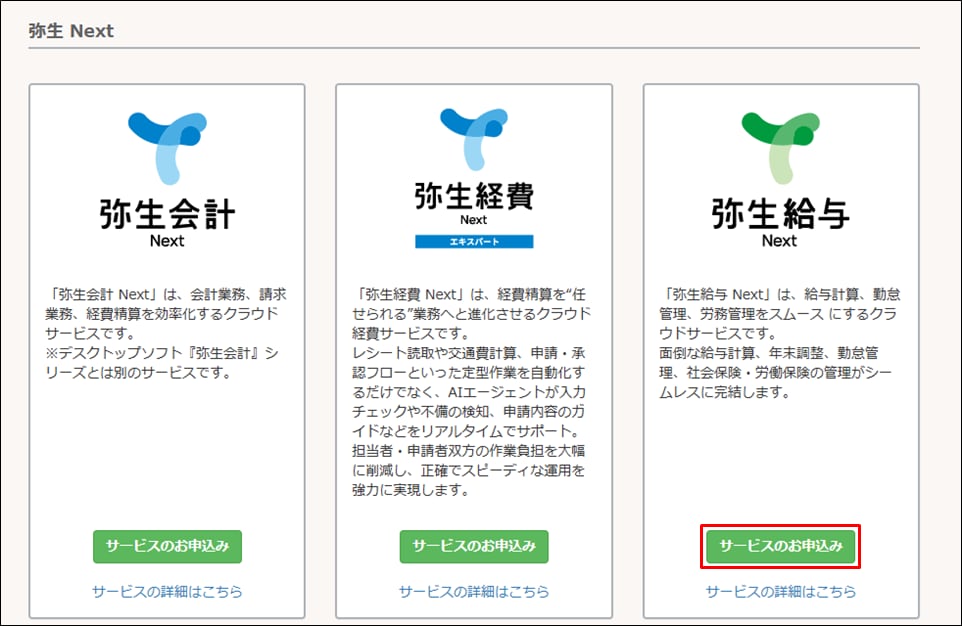The height and width of the screenshot is (626, 962).
Task: Apply for 弥生会計 Next with サービスのお申込み
Action: click(x=167, y=546)
